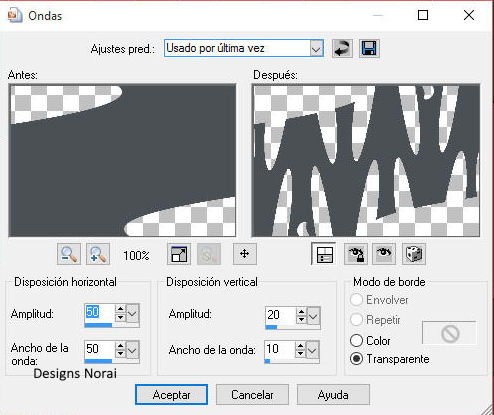Open the Ajustes pred. presets dropdown
This screenshot has width=494, height=415.
pyautogui.click(x=316, y=49)
